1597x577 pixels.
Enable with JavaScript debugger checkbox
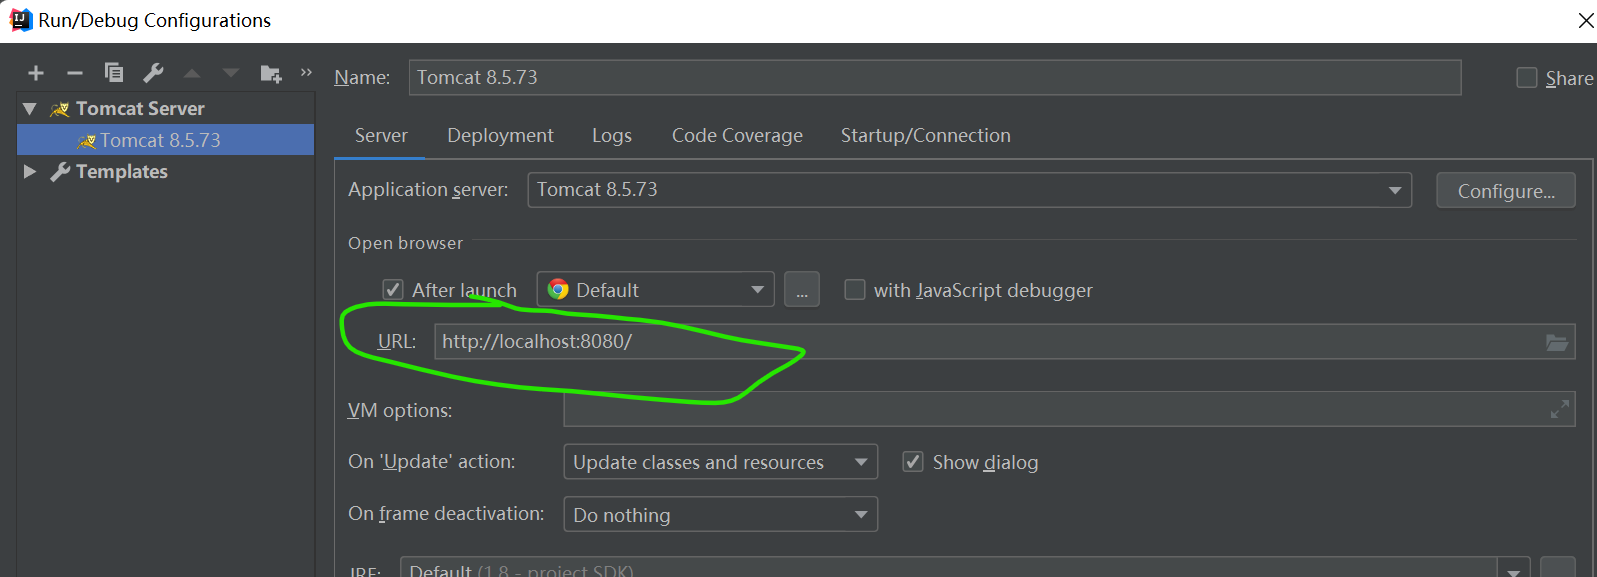(855, 290)
